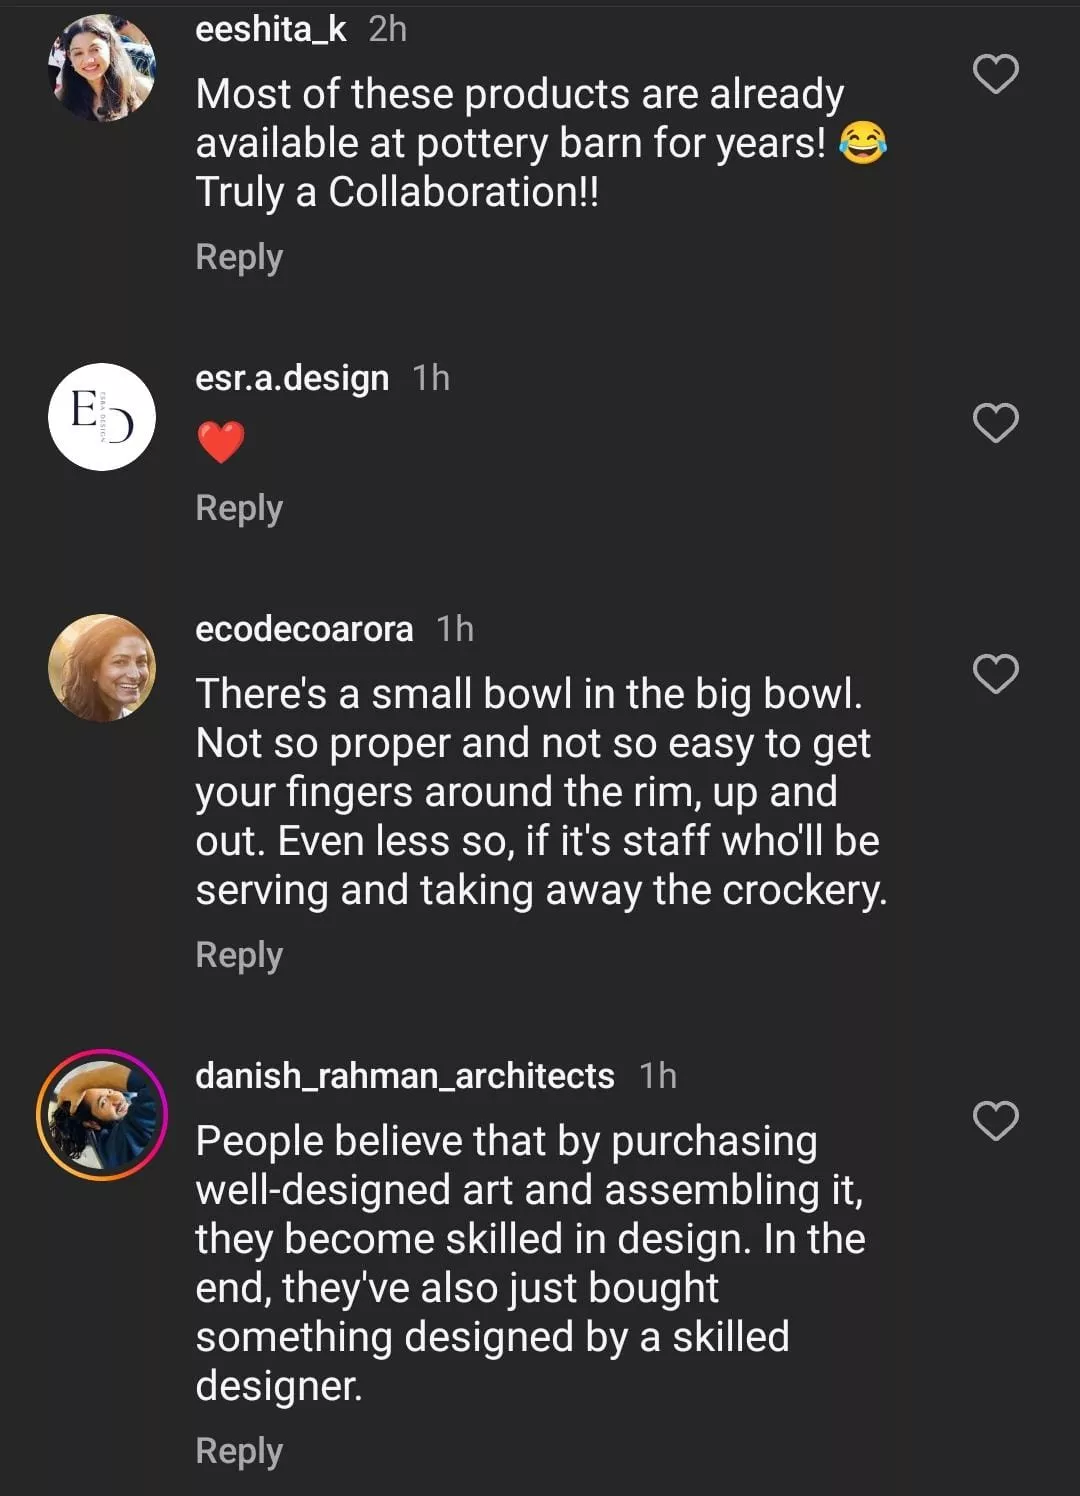Visit the ecodecoarora username link
This screenshot has height=1496, width=1080.
point(304,629)
